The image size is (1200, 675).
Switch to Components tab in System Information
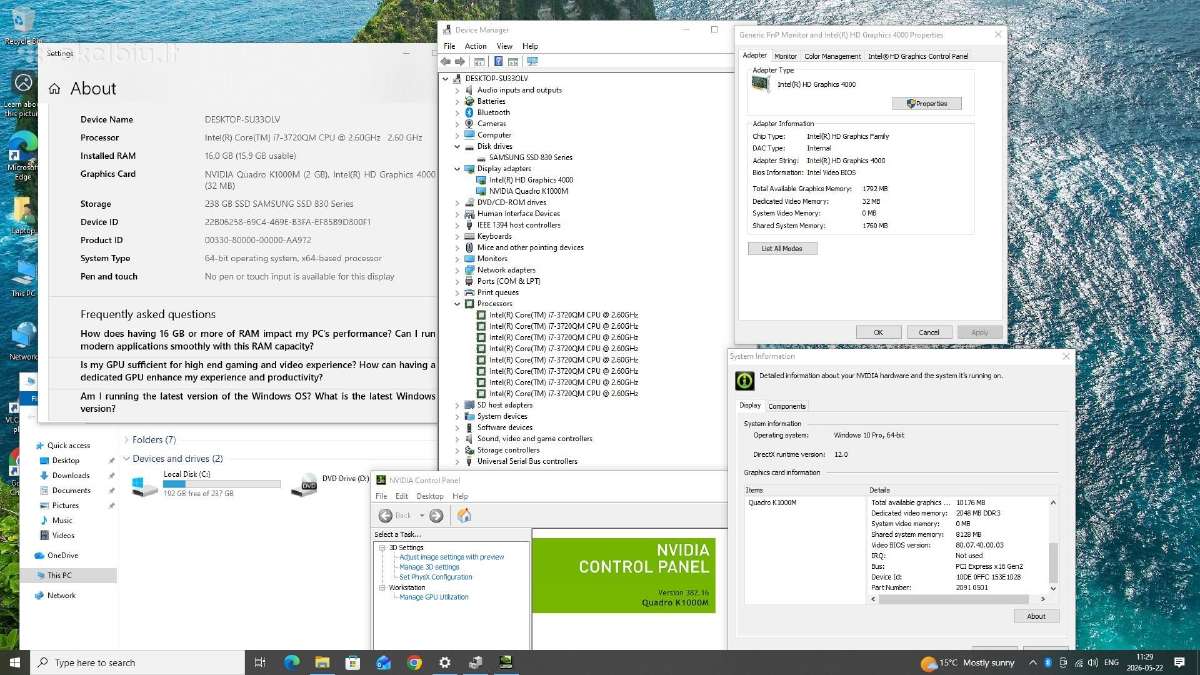(787, 406)
